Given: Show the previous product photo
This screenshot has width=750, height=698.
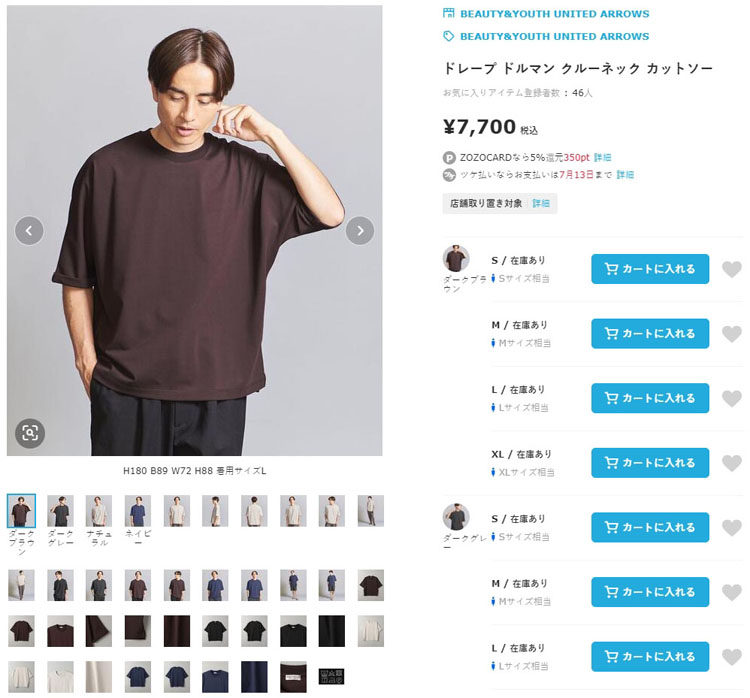Looking at the screenshot, I should coord(29,231).
